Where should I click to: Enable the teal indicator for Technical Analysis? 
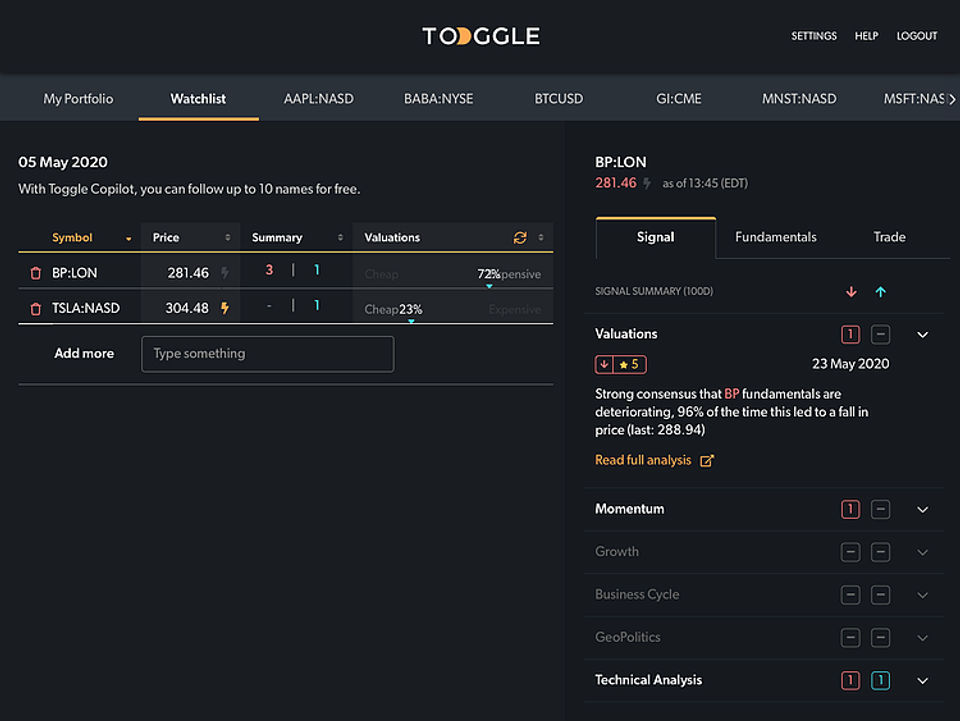881,680
